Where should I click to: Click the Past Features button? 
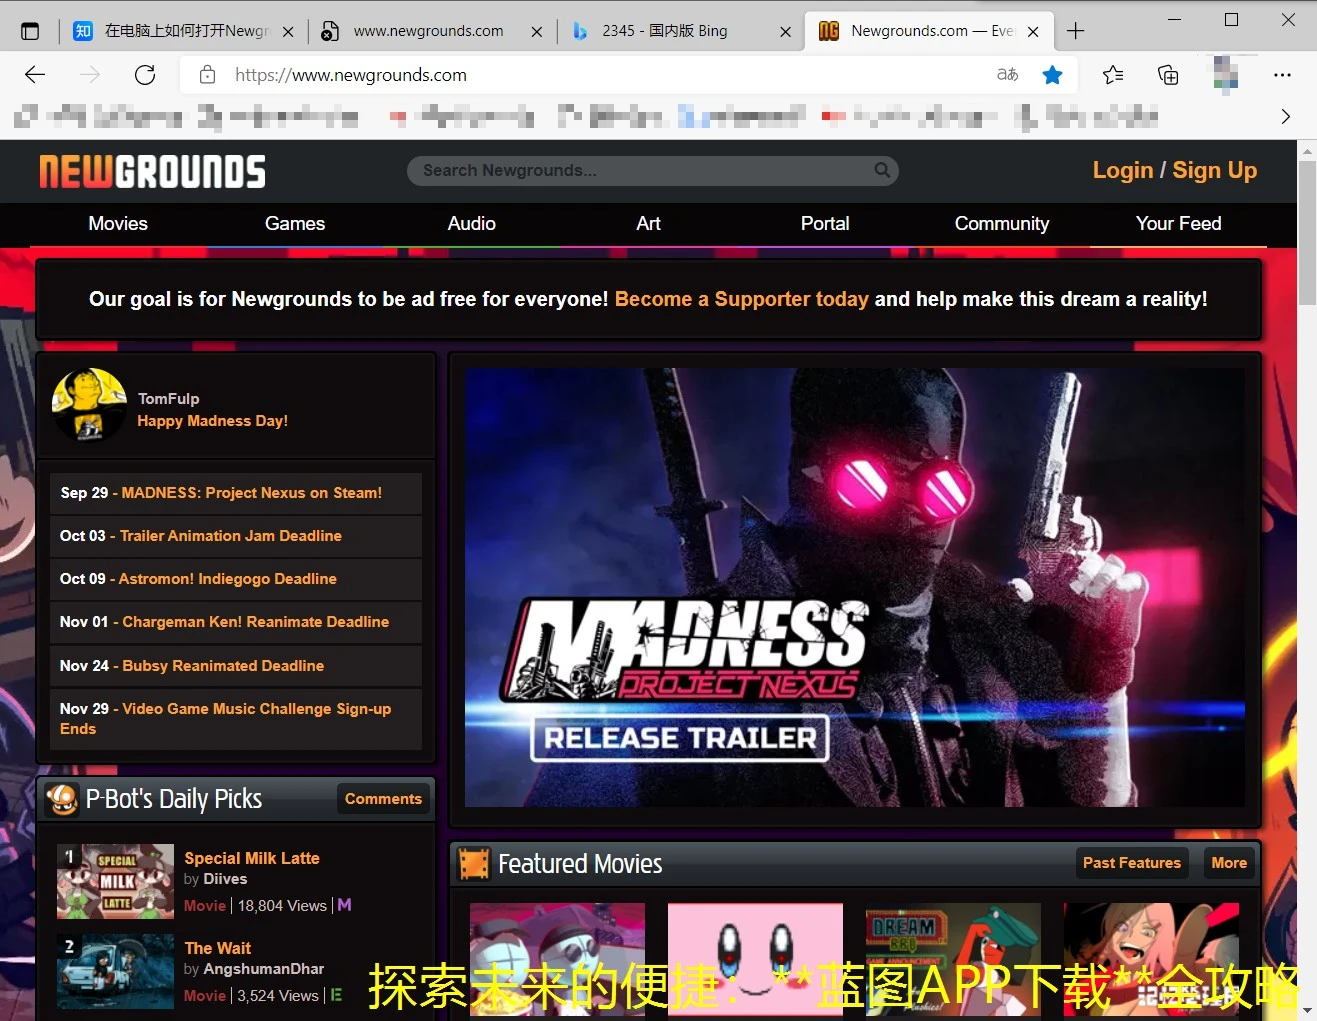[x=1131, y=863]
